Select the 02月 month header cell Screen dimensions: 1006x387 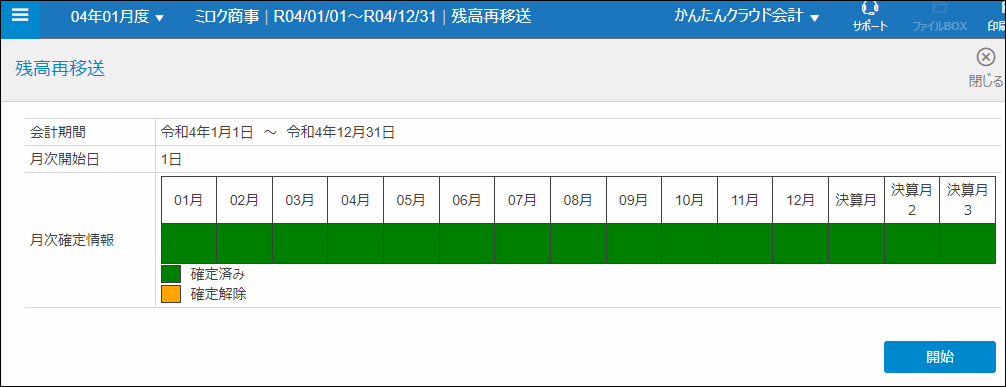tap(244, 200)
